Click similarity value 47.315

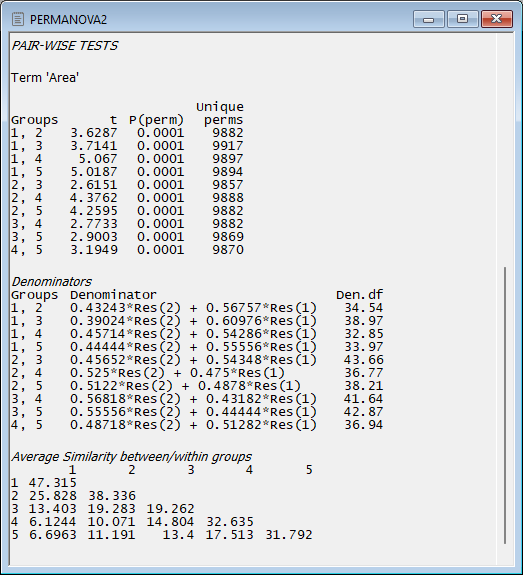(53, 483)
